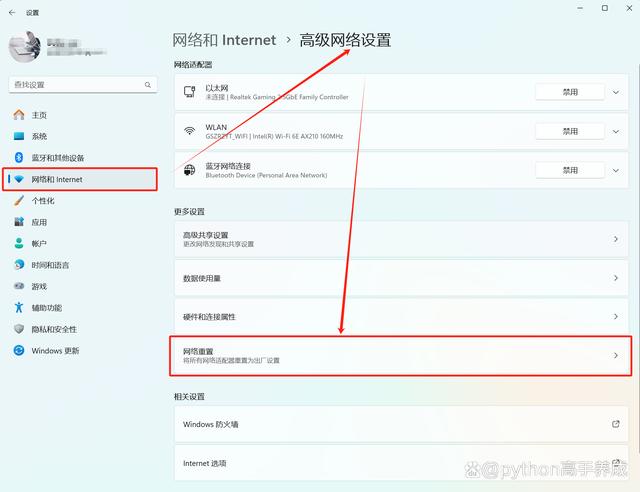Disable 蓝牙网络连接 with 禁用 button
The image size is (640, 492).
(x=570, y=170)
